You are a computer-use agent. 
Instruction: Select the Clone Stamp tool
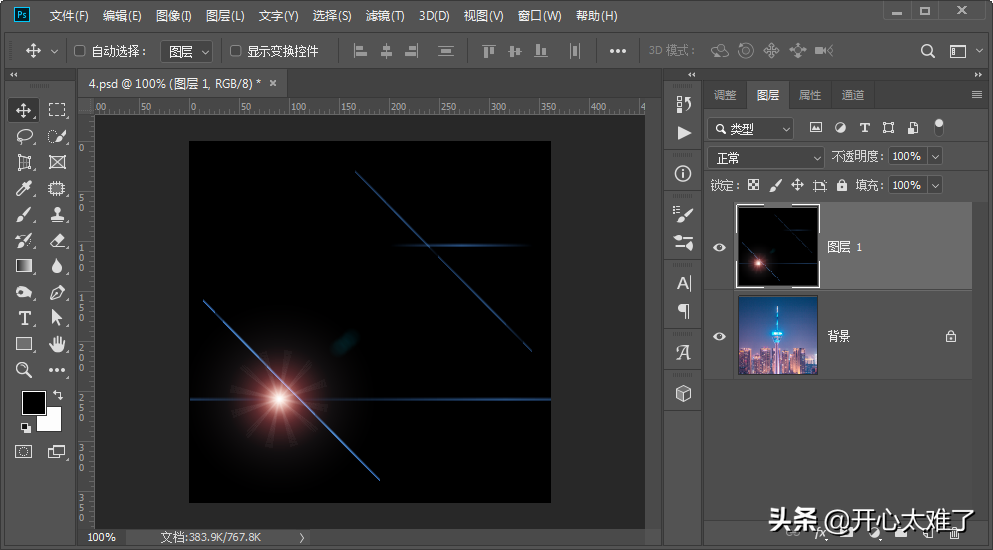click(x=57, y=215)
